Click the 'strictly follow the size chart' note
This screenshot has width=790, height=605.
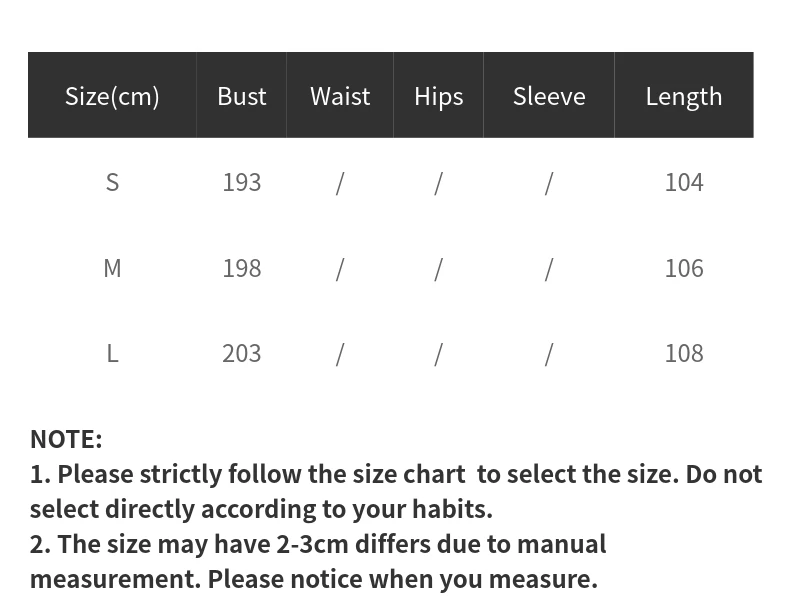[x=396, y=492]
